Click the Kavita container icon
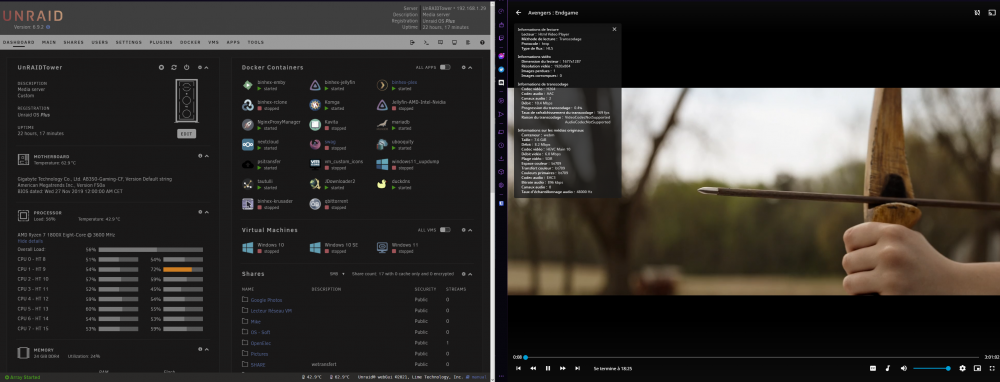Image resolution: width=1000 pixels, height=382 pixels. point(315,124)
